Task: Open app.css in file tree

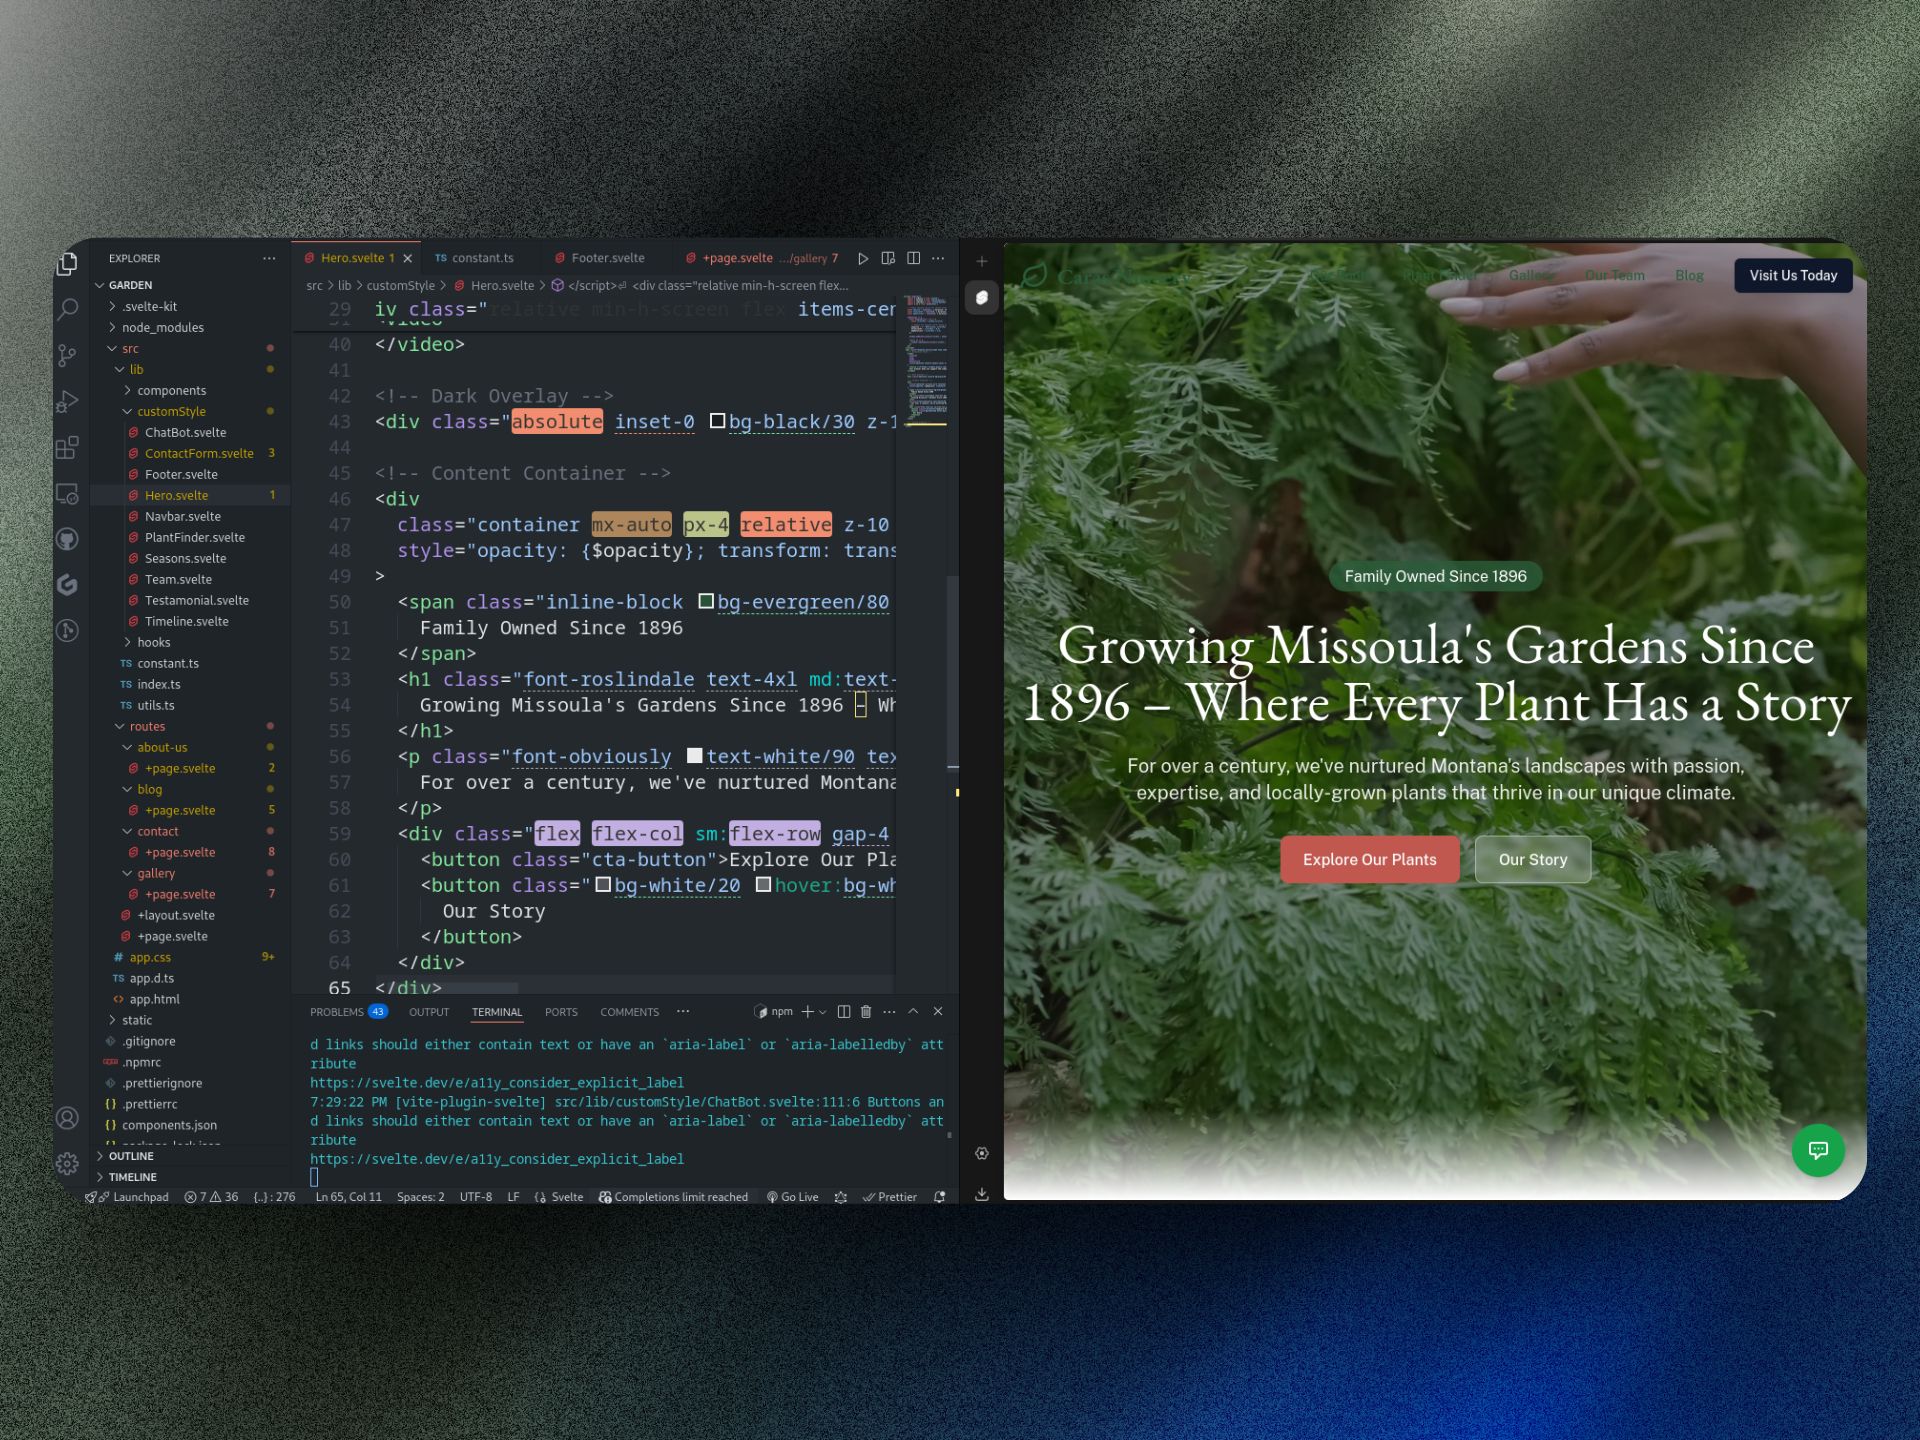Action: (150, 957)
